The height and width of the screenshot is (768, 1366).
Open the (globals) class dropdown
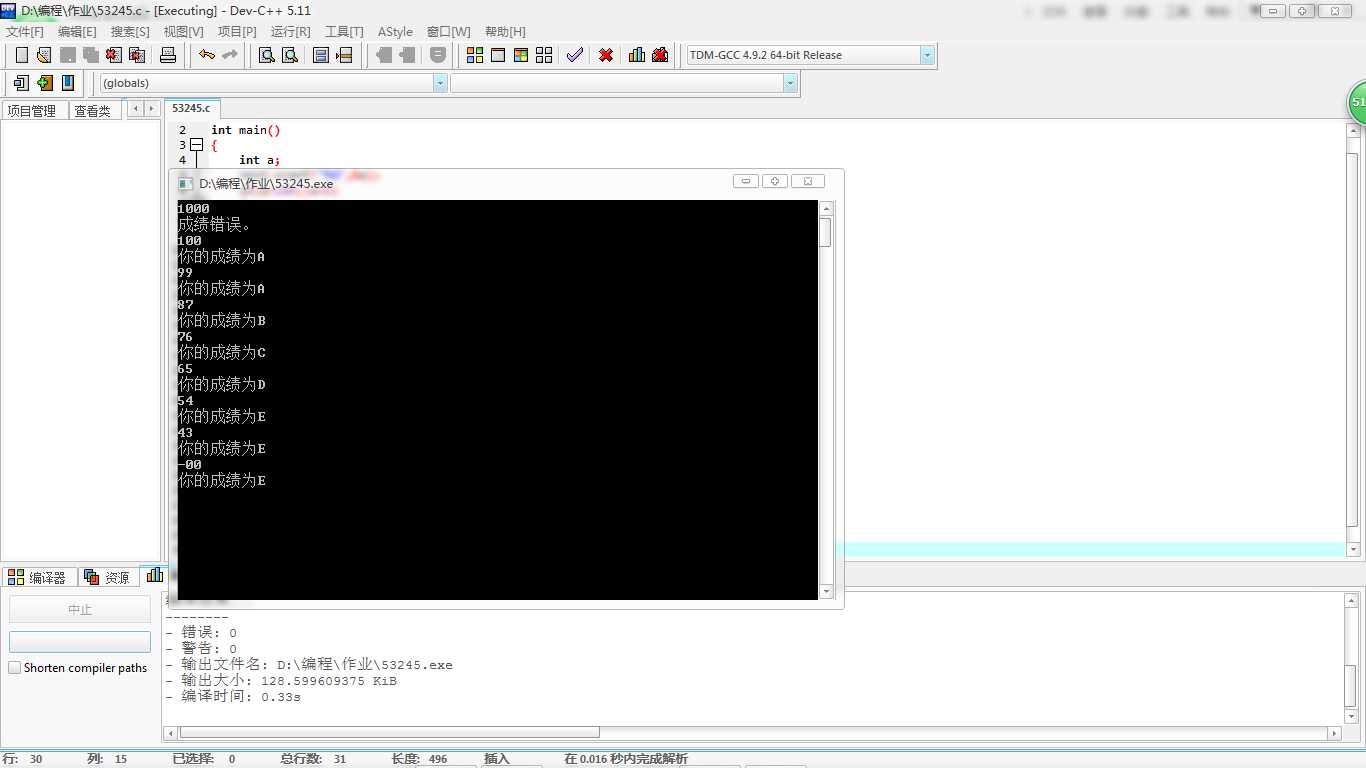(x=440, y=83)
